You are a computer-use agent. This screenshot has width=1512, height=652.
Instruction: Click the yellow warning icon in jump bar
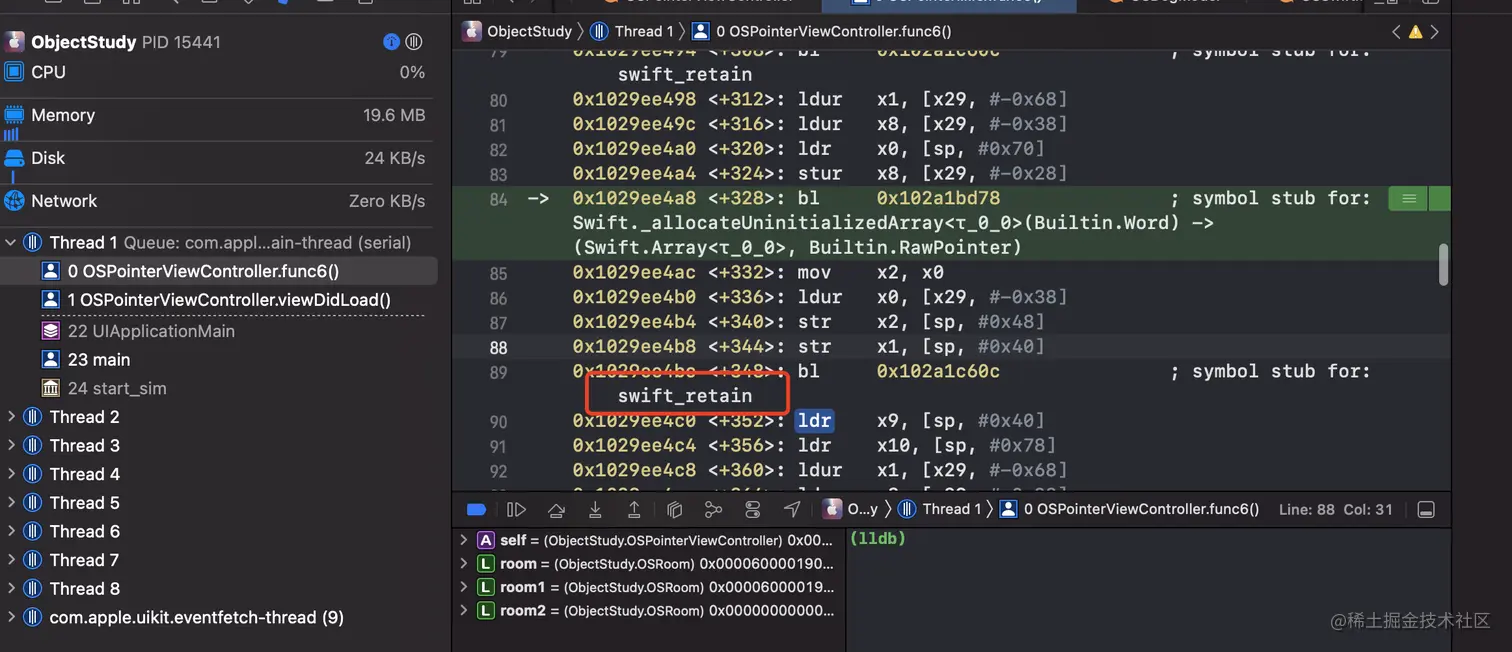click(x=1415, y=32)
